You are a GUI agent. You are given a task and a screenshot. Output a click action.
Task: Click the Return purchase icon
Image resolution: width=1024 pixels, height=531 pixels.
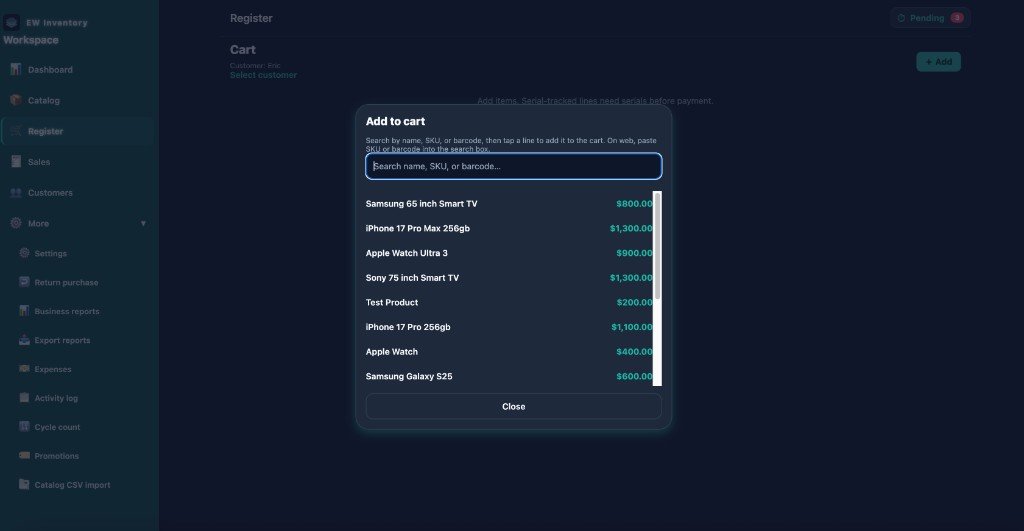24,282
